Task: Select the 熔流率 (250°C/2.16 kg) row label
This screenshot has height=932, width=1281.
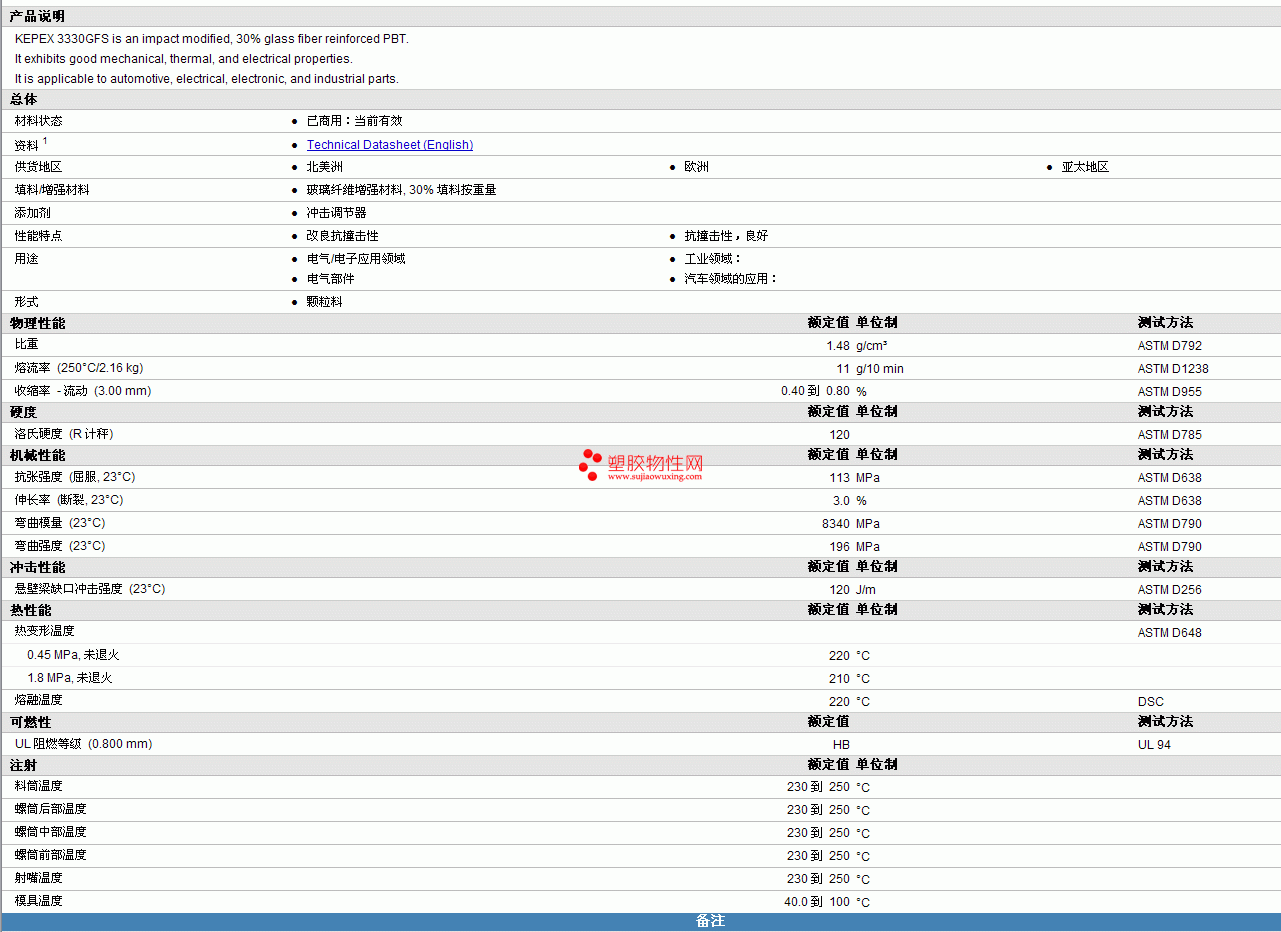Action: coord(79,368)
